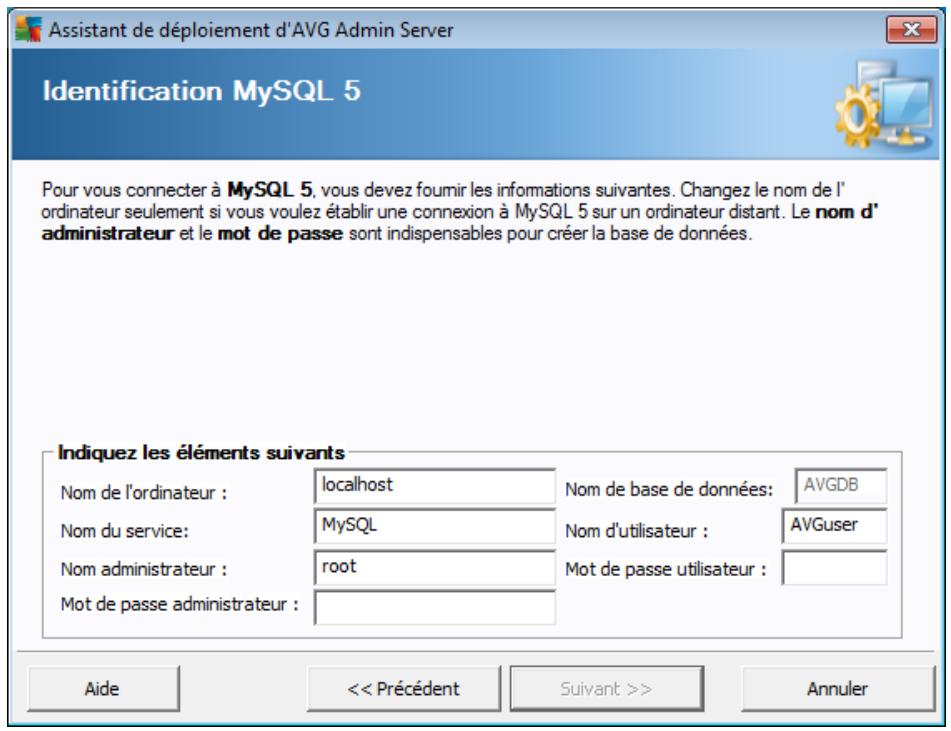Click the 'Nom administrateur :' label
Viewport: 951px width, 731px height.
(x=144, y=569)
